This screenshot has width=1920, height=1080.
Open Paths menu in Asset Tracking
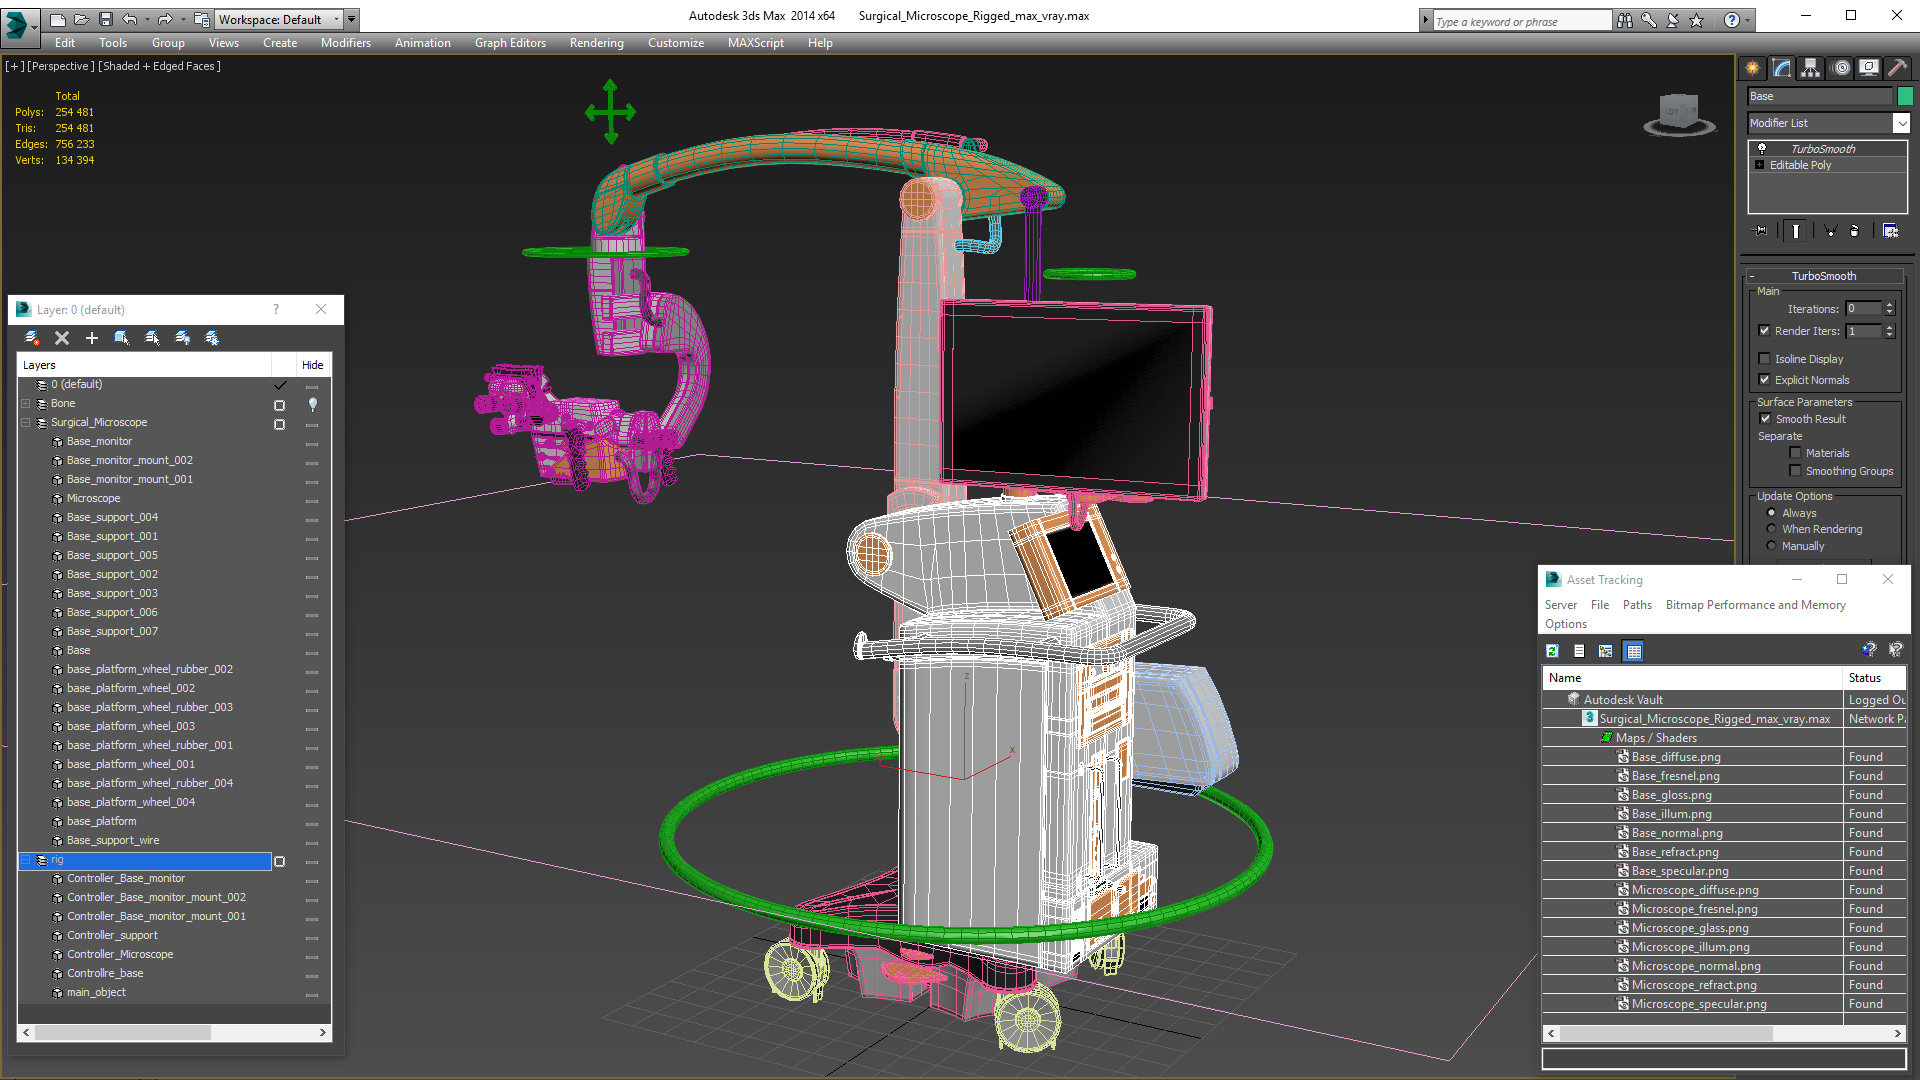point(1637,605)
